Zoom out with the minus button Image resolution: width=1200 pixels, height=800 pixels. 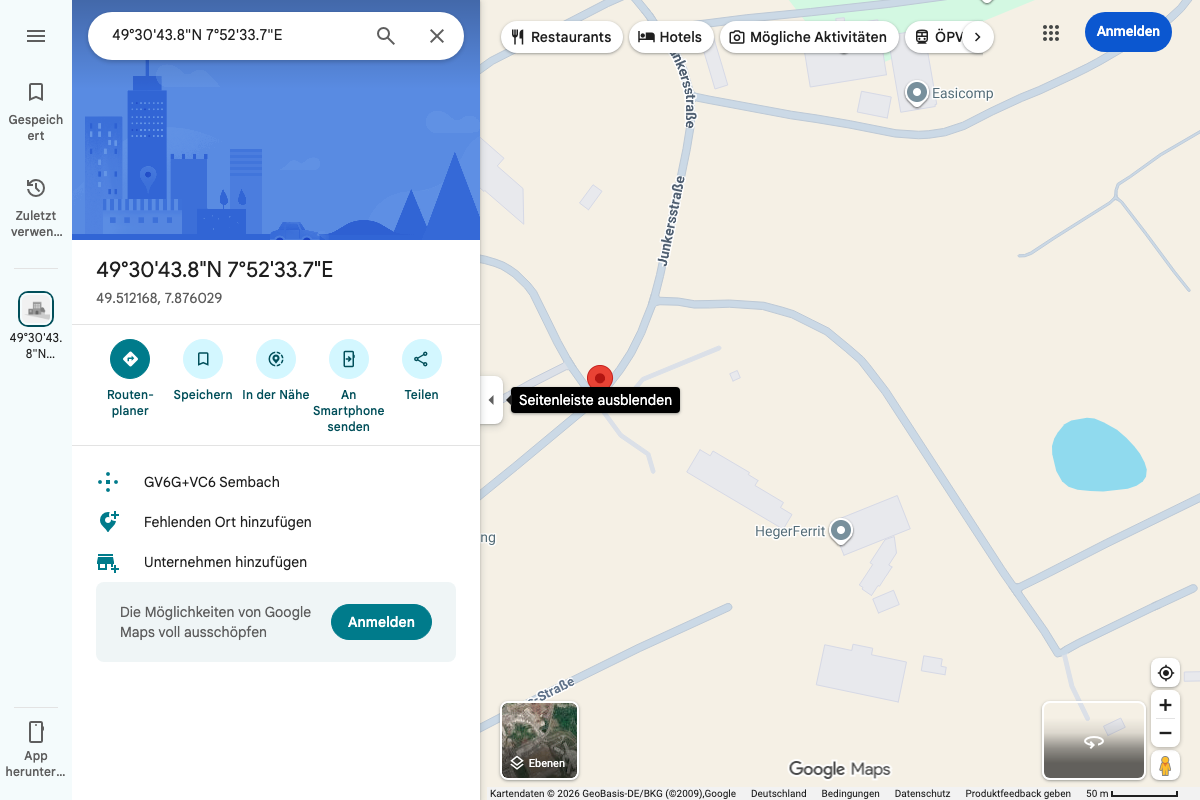1165,734
